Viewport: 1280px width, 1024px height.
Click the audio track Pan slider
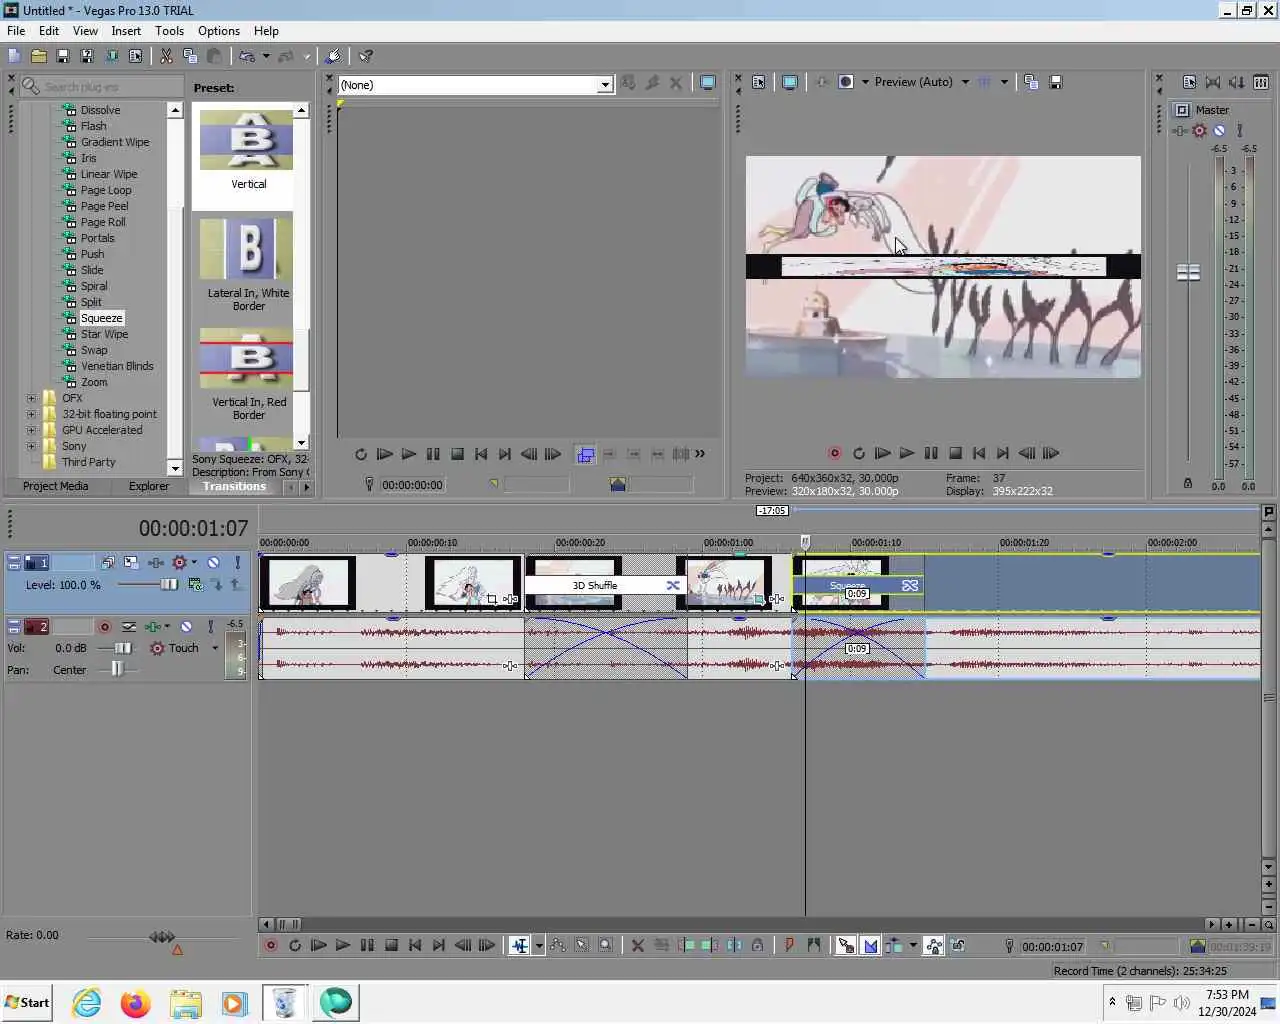click(x=117, y=670)
